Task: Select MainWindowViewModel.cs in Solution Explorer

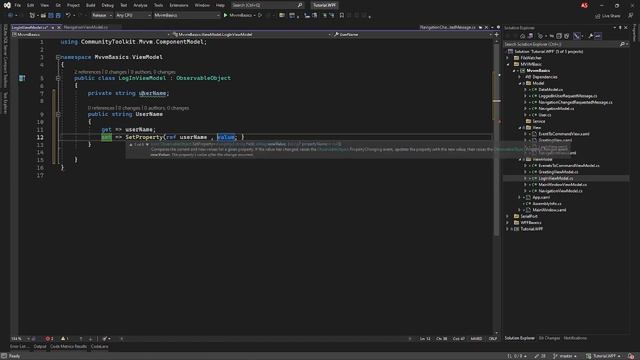Action: [x=562, y=184]
